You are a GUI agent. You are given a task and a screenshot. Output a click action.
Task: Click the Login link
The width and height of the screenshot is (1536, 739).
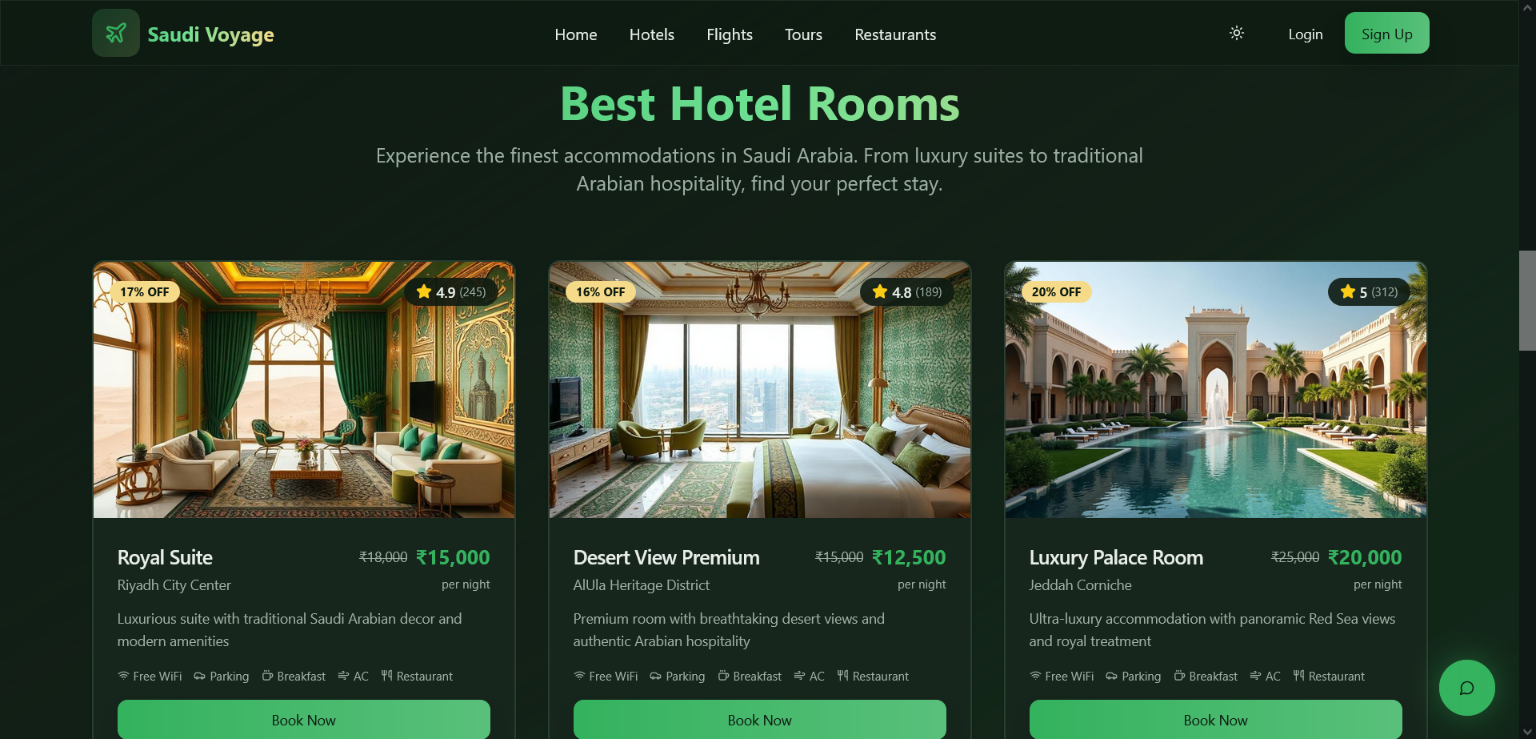coord(1305,34)
